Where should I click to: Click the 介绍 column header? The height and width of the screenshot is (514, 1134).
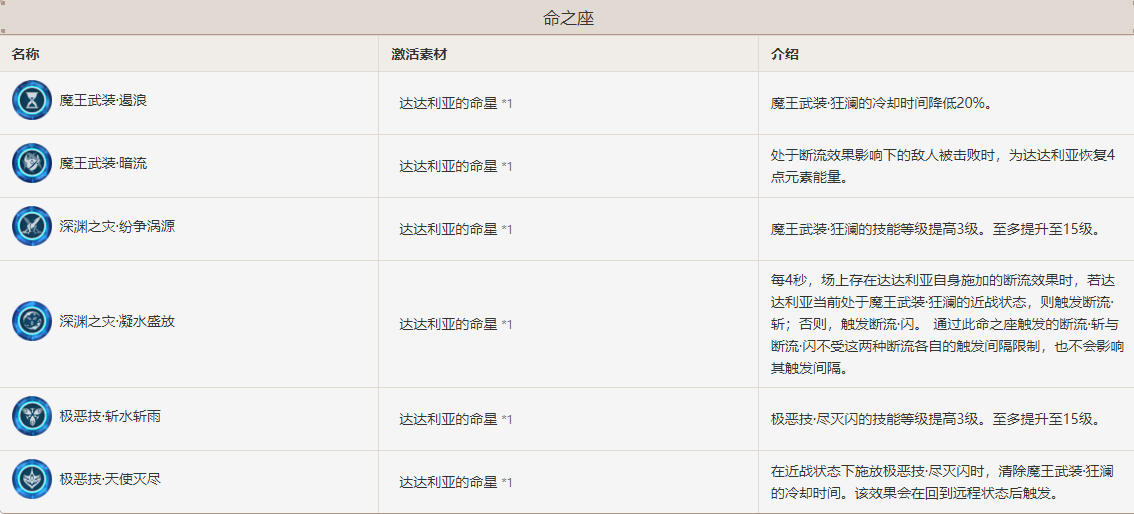(x=785, y=54)
